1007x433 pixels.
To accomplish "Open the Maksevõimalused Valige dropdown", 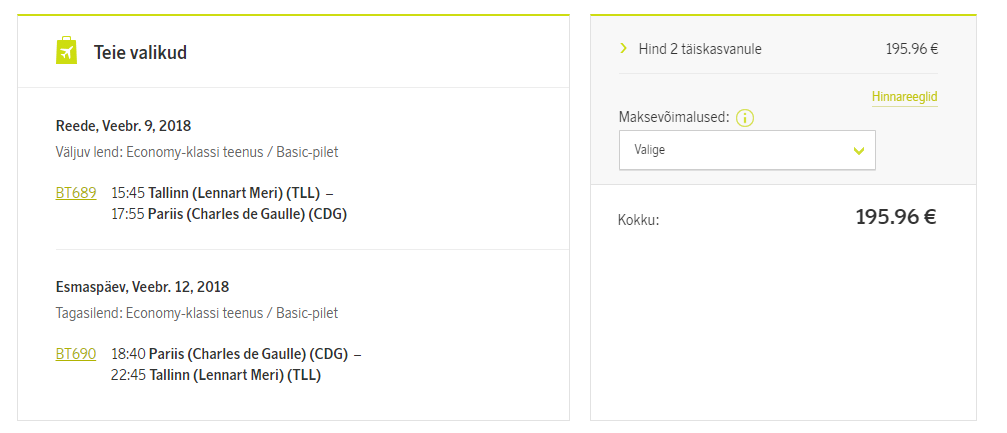I will pyautogui.click(x=747, y=150).
